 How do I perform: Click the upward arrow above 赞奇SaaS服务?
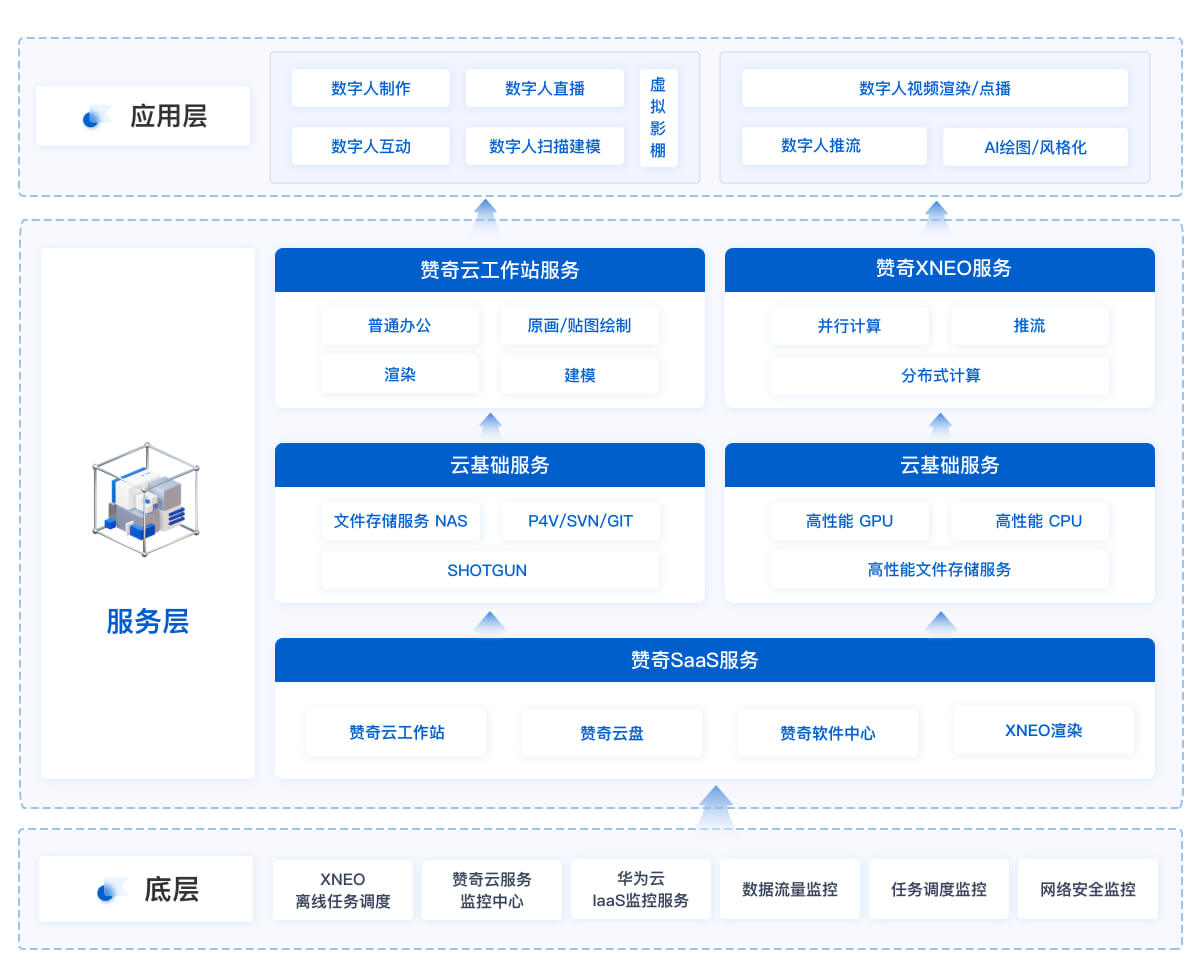coord(489,620)
